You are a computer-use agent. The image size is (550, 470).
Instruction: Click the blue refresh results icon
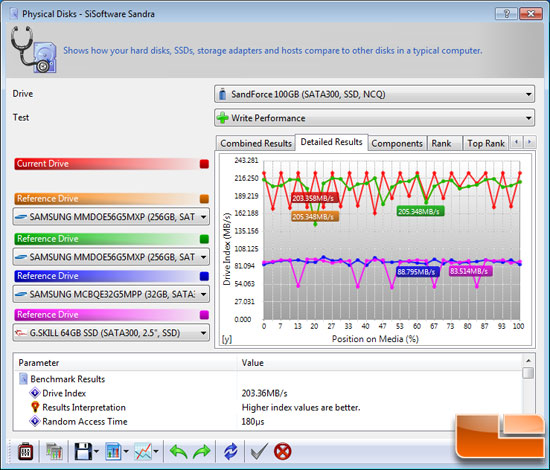[230, 451]
